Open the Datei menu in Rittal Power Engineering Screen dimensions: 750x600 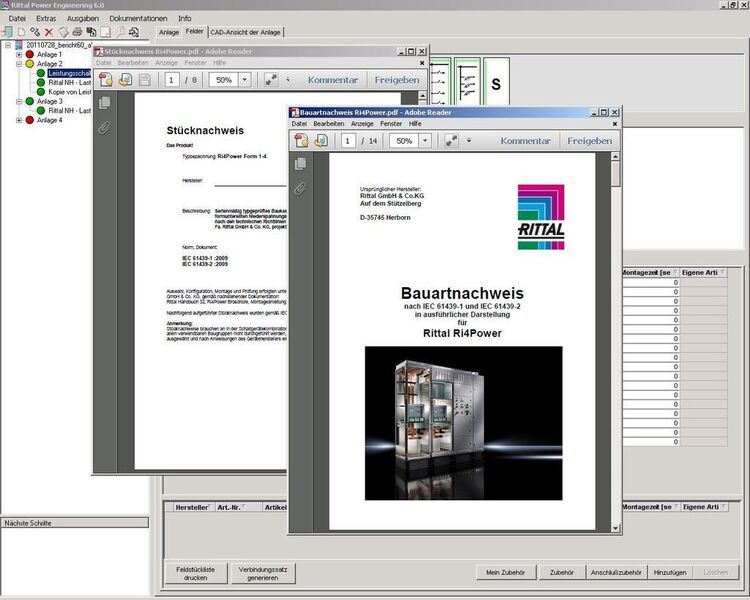point(17,19)
